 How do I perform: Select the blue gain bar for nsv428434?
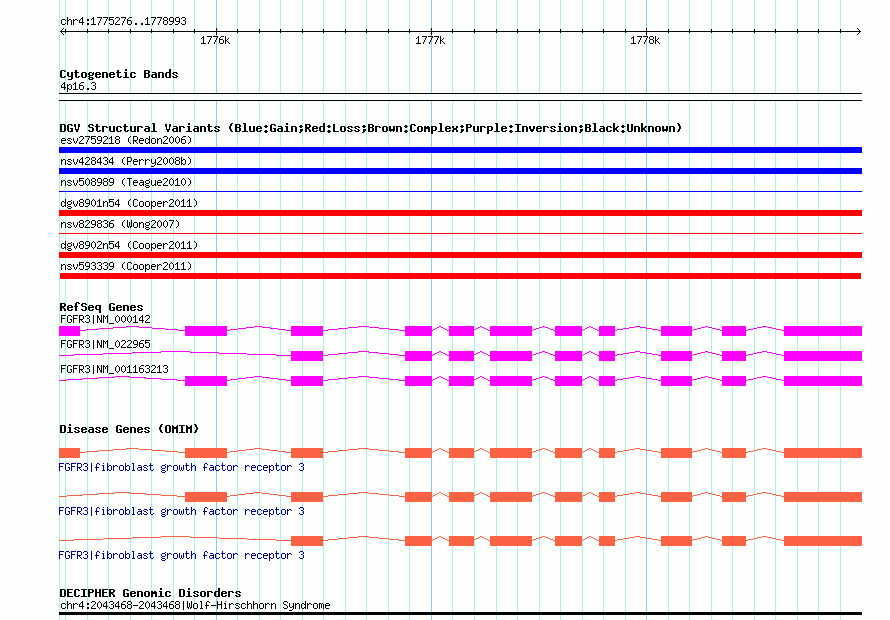460,171
